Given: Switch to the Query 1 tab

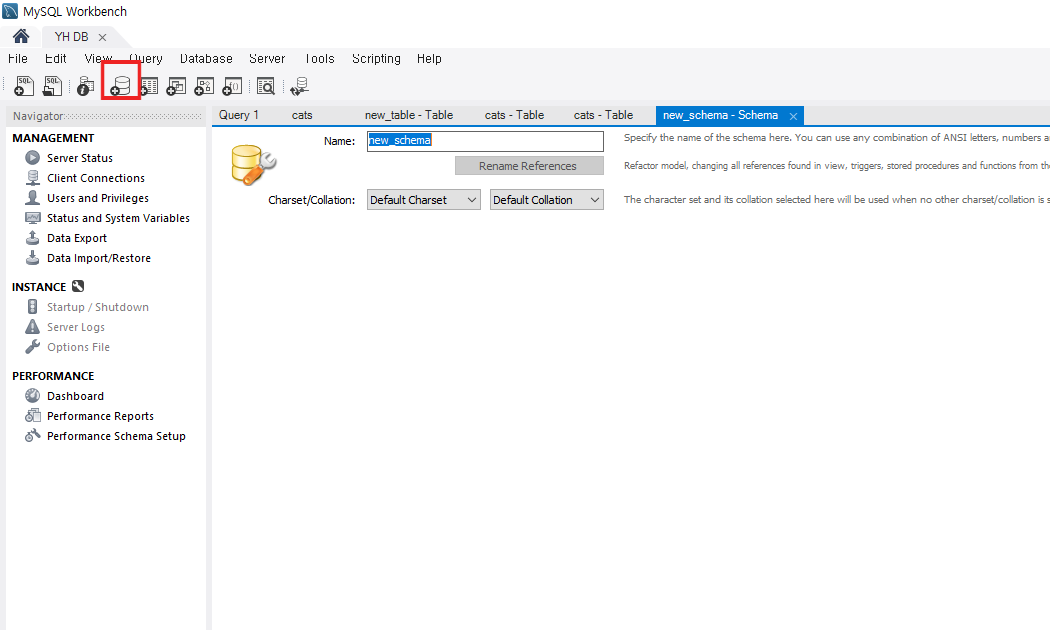Looking at the screenshot, I should (x=239, y=114).
